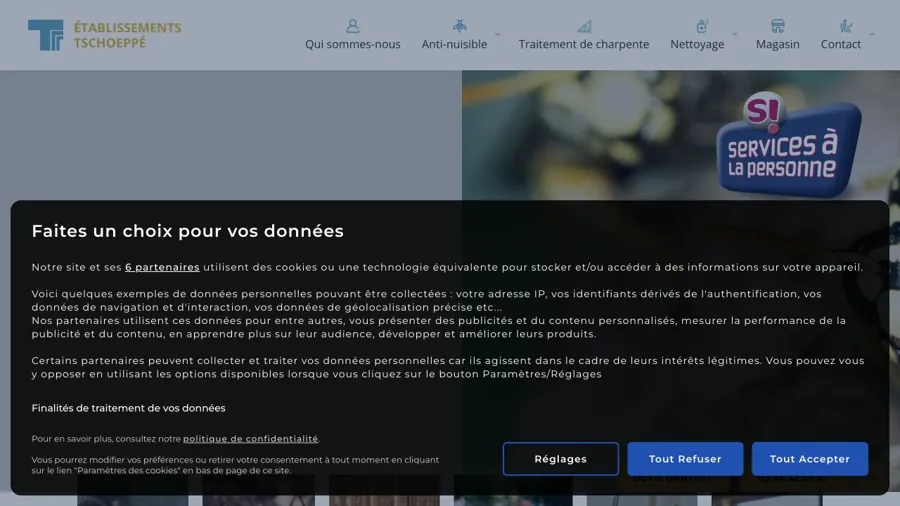
Task: Click the Services à la personne badge
Action: coord(789,145)
